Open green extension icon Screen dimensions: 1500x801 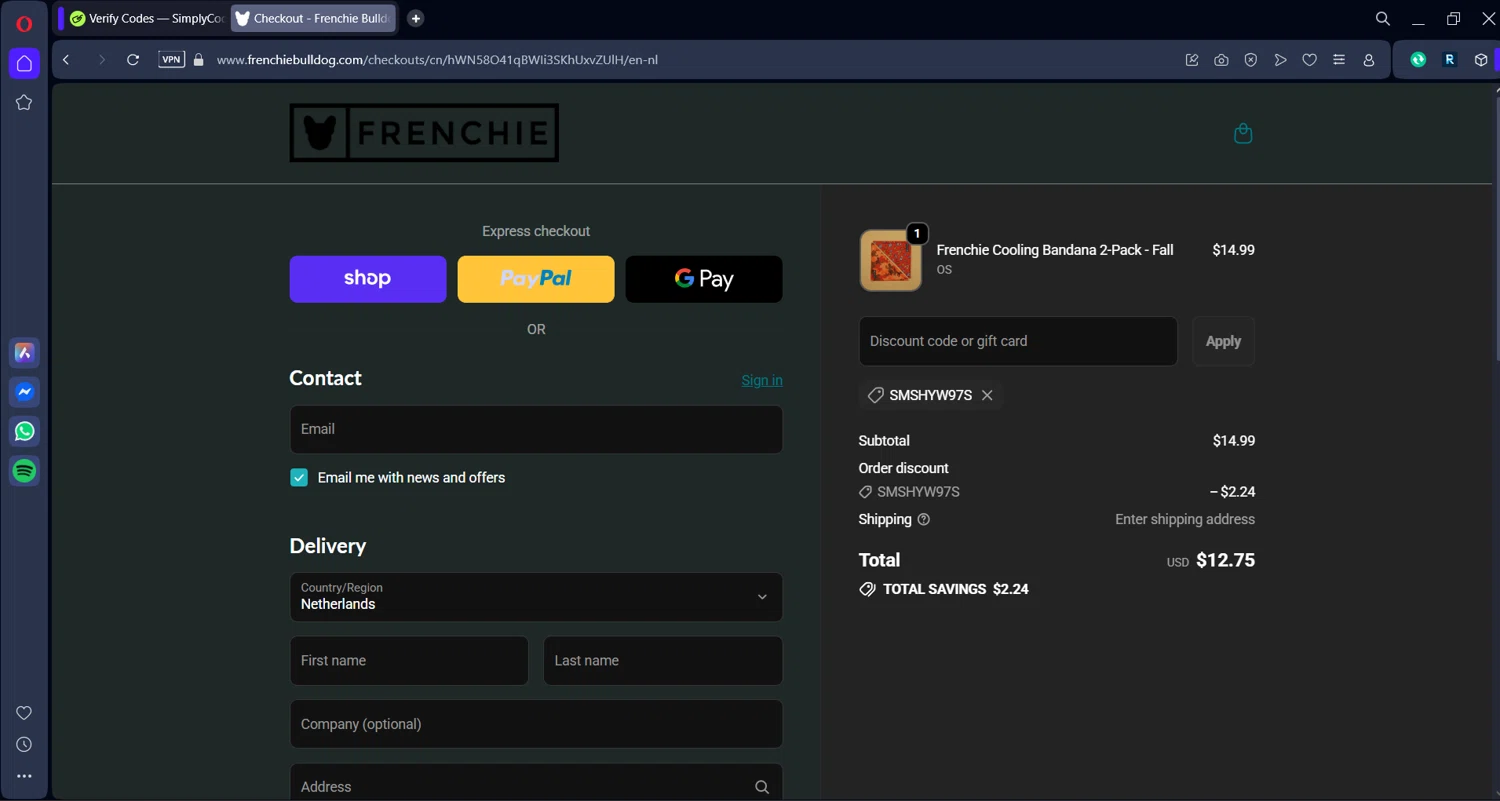[1418, 60]
